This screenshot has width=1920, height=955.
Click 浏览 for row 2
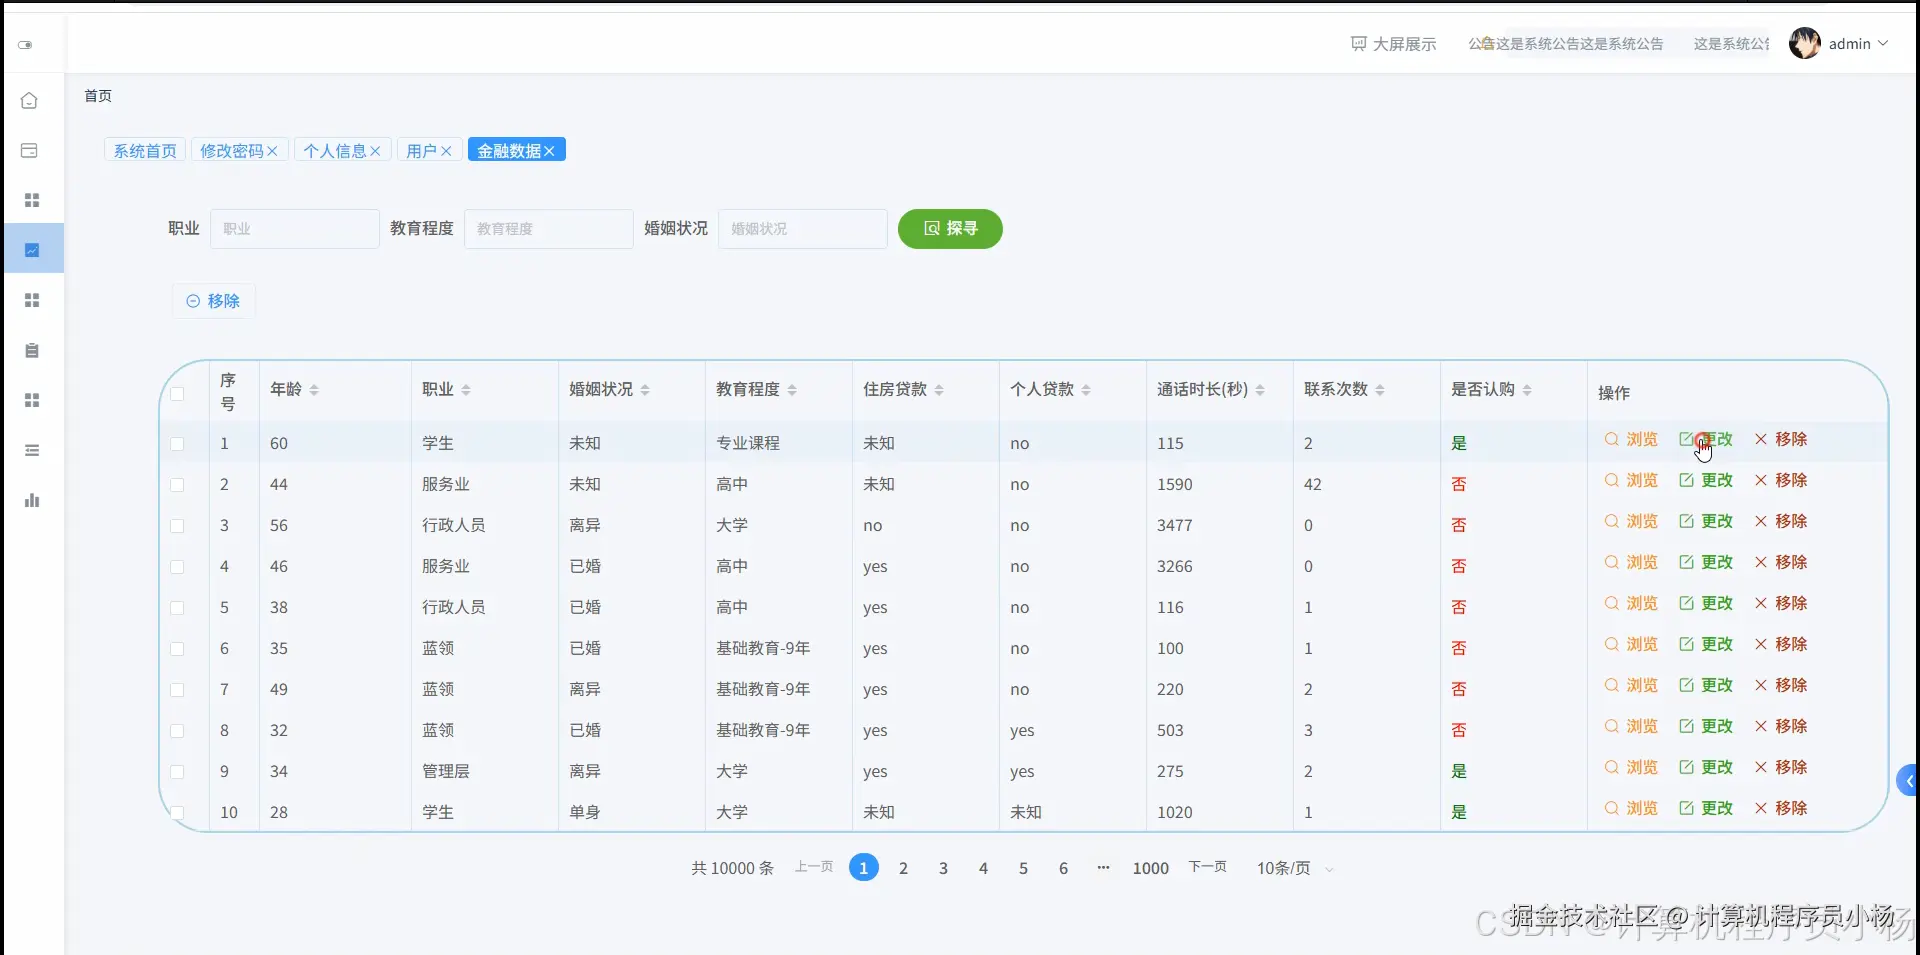tap(1631, 481)
